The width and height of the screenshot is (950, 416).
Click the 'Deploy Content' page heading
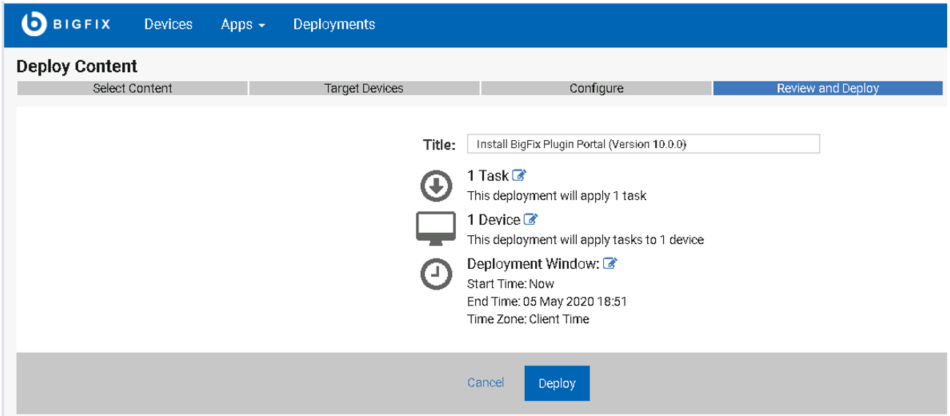(x=77, y=66)
